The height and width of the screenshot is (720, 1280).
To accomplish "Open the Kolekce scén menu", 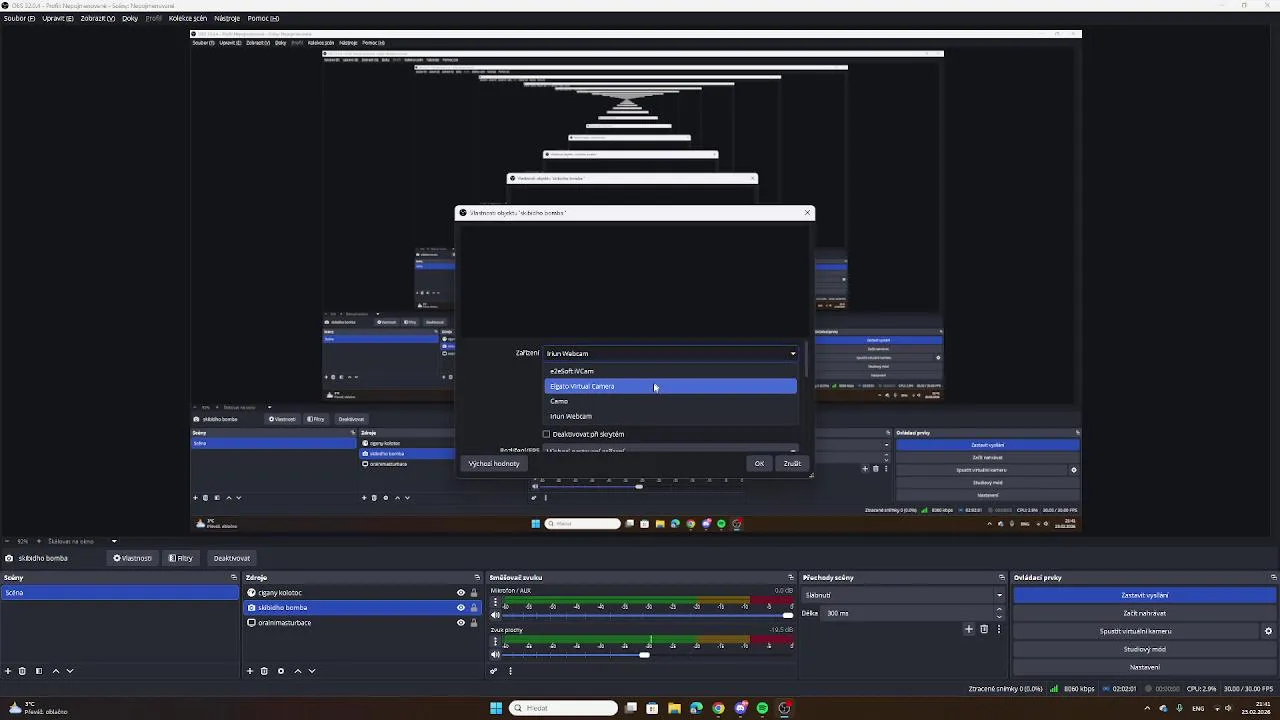I will click(188, 18).
